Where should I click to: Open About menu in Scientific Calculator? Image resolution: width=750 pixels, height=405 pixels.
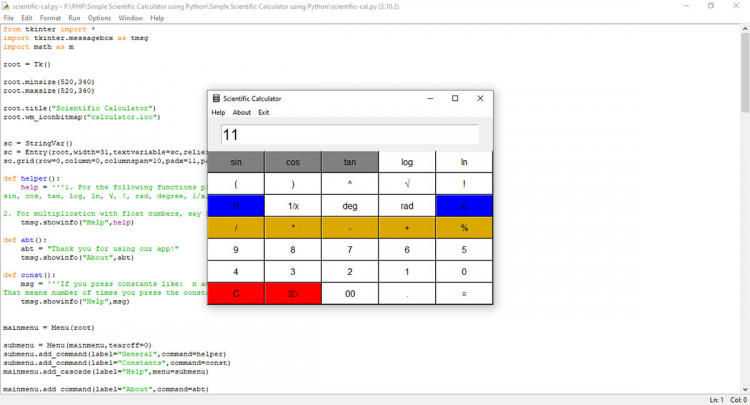pos(242,112)
